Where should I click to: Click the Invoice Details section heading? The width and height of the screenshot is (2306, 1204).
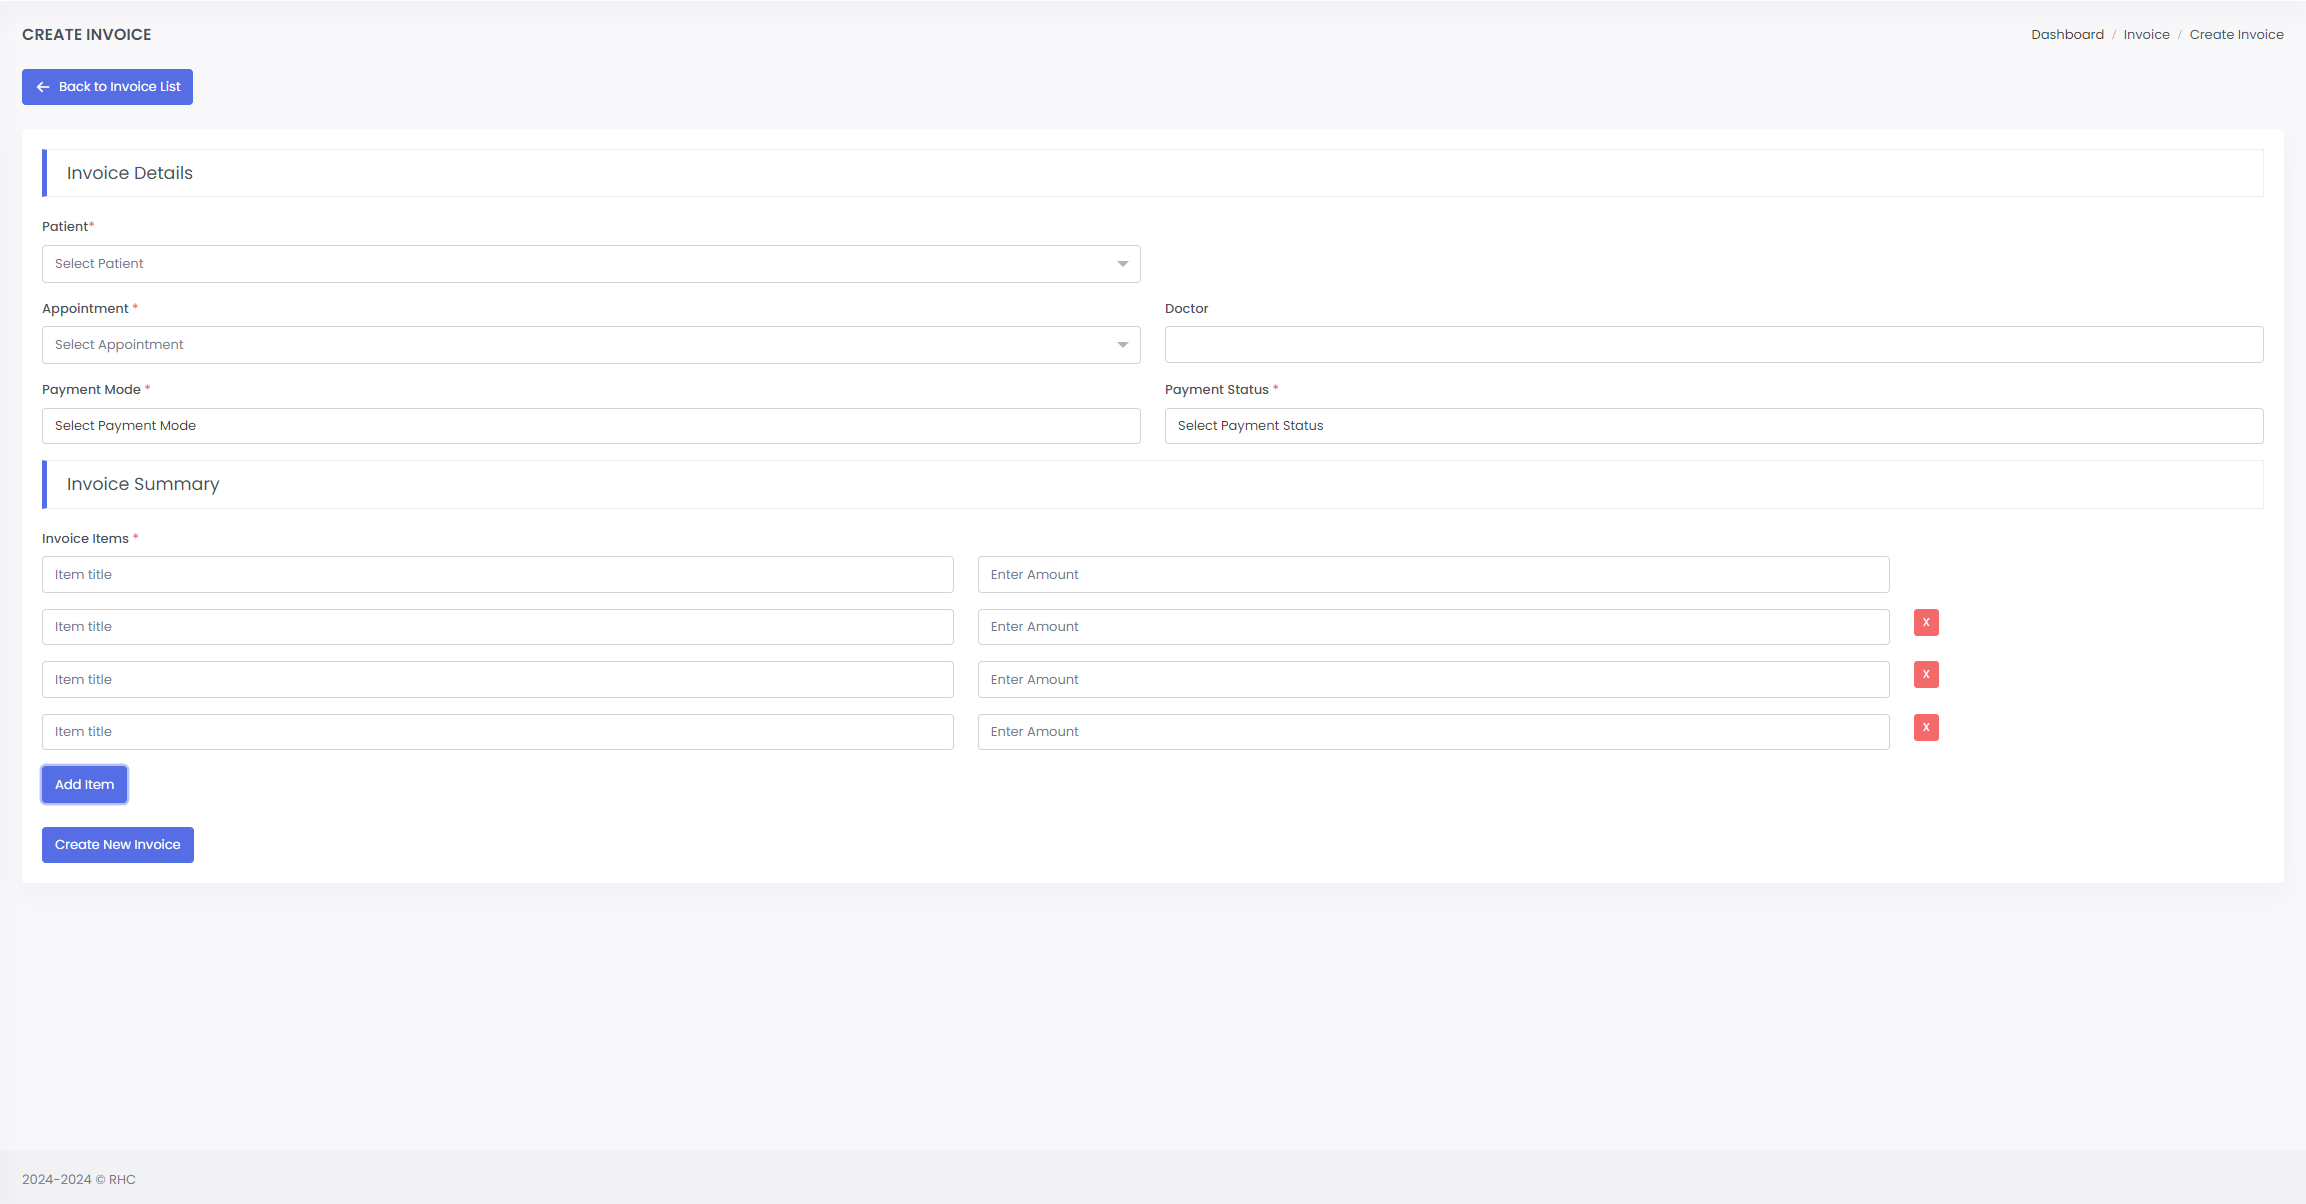click(x=130, y=173)
